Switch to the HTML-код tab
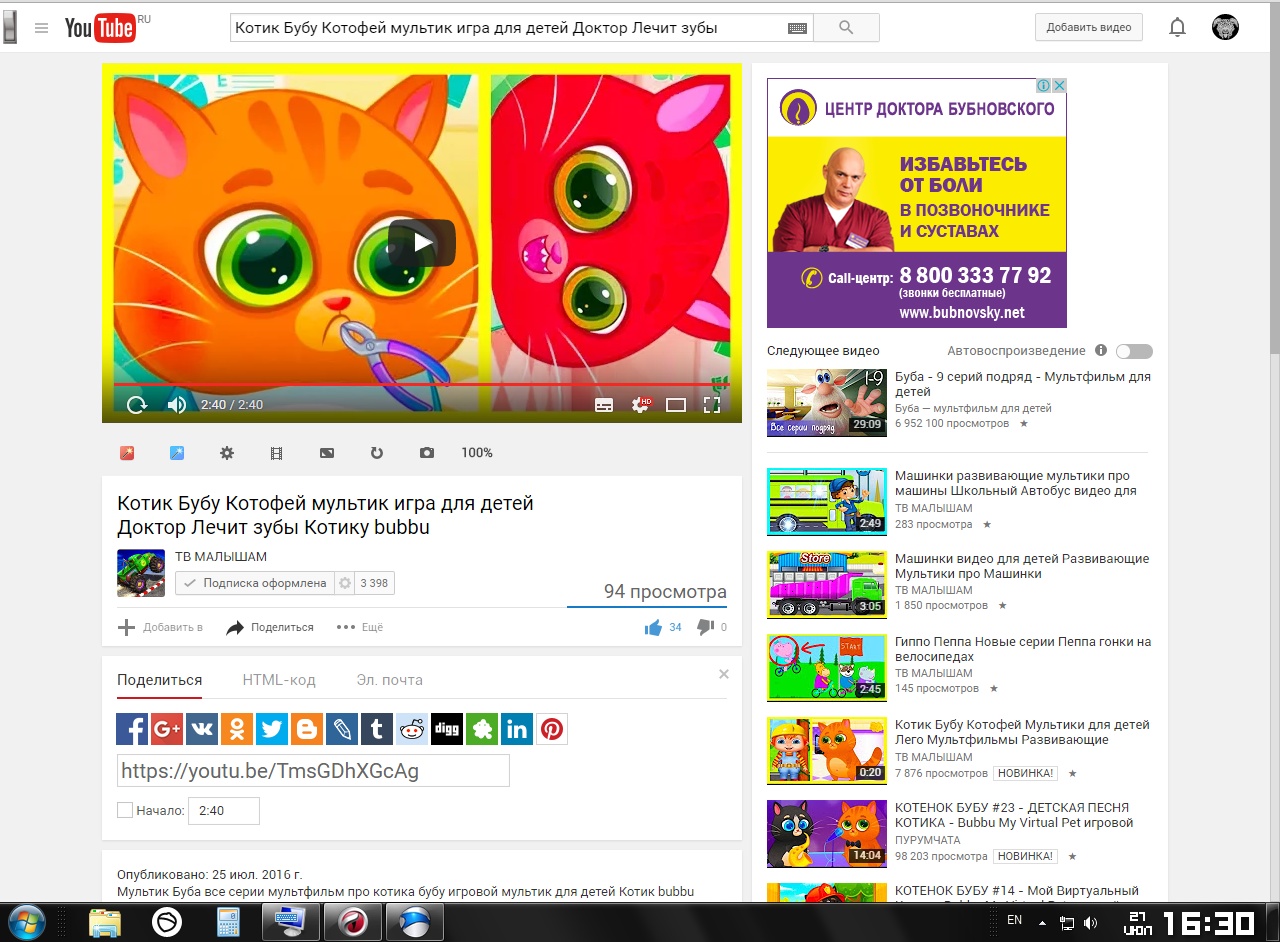This screenshot has height=942, width=1280. [x=279, y=680]
